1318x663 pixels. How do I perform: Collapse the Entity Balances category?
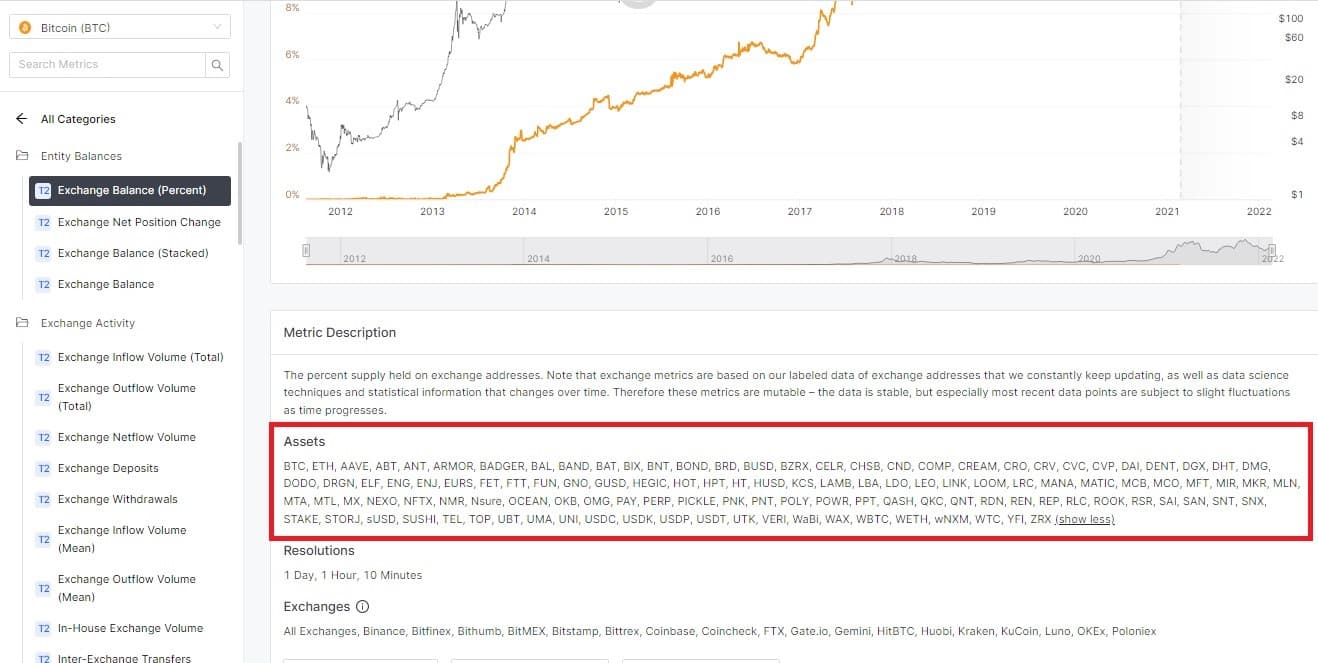tap(81, 156)
